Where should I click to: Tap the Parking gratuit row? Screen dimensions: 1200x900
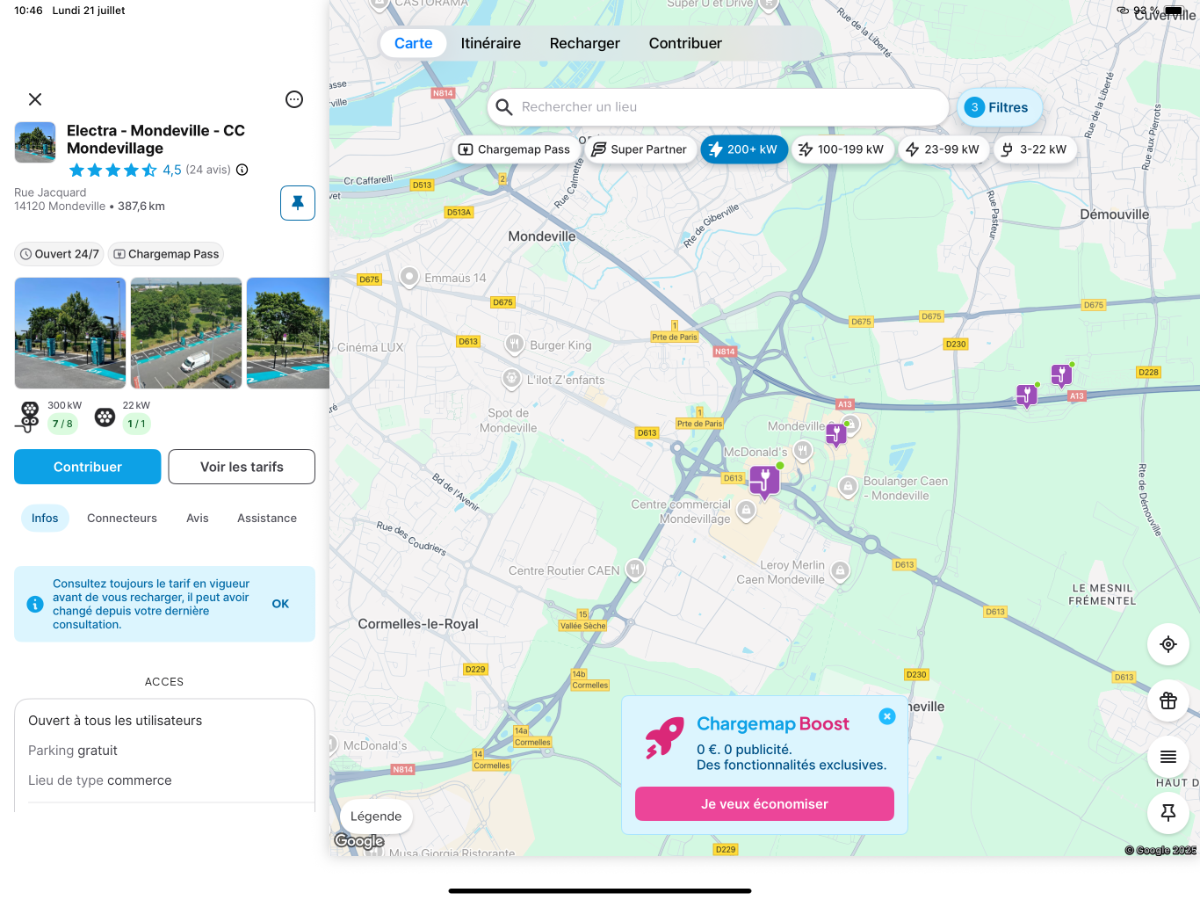click(164, 750)
